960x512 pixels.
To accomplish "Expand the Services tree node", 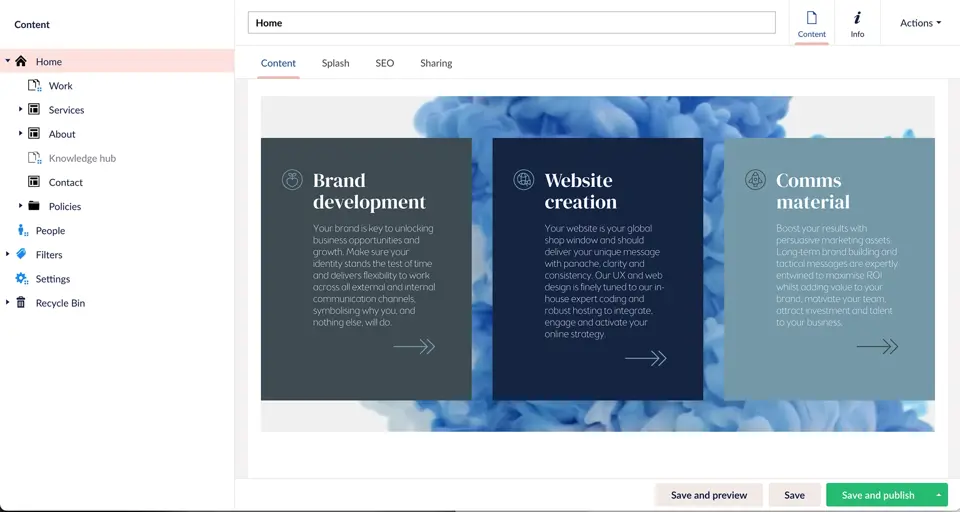I will (x=20, y=109).
